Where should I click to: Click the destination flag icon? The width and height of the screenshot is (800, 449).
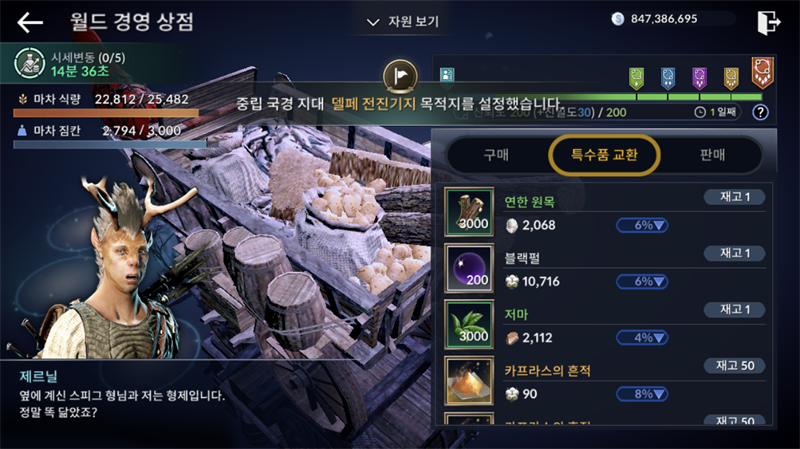401,77
